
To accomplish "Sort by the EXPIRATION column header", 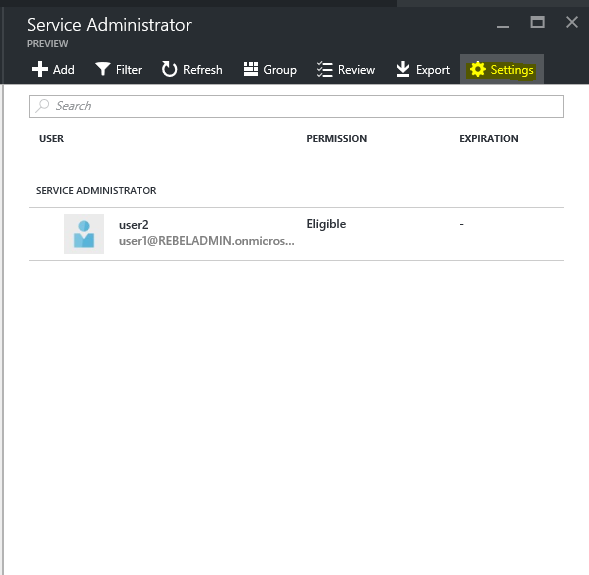I will (489, 139).
